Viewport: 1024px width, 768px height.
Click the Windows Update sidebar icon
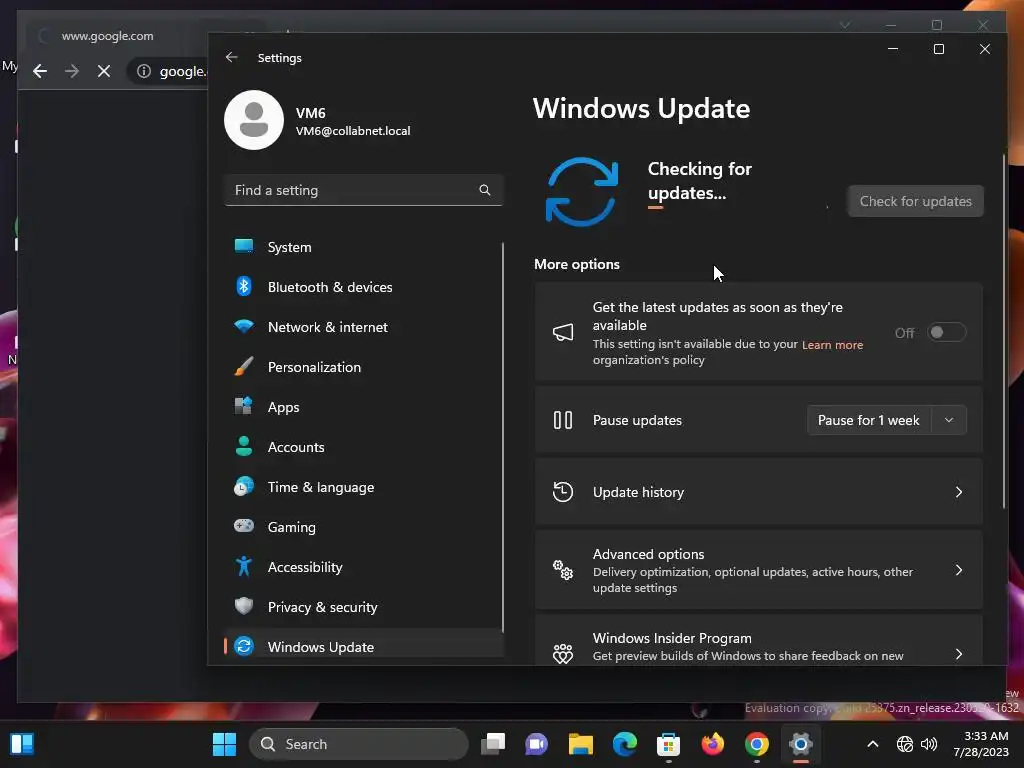click(244, 647)
